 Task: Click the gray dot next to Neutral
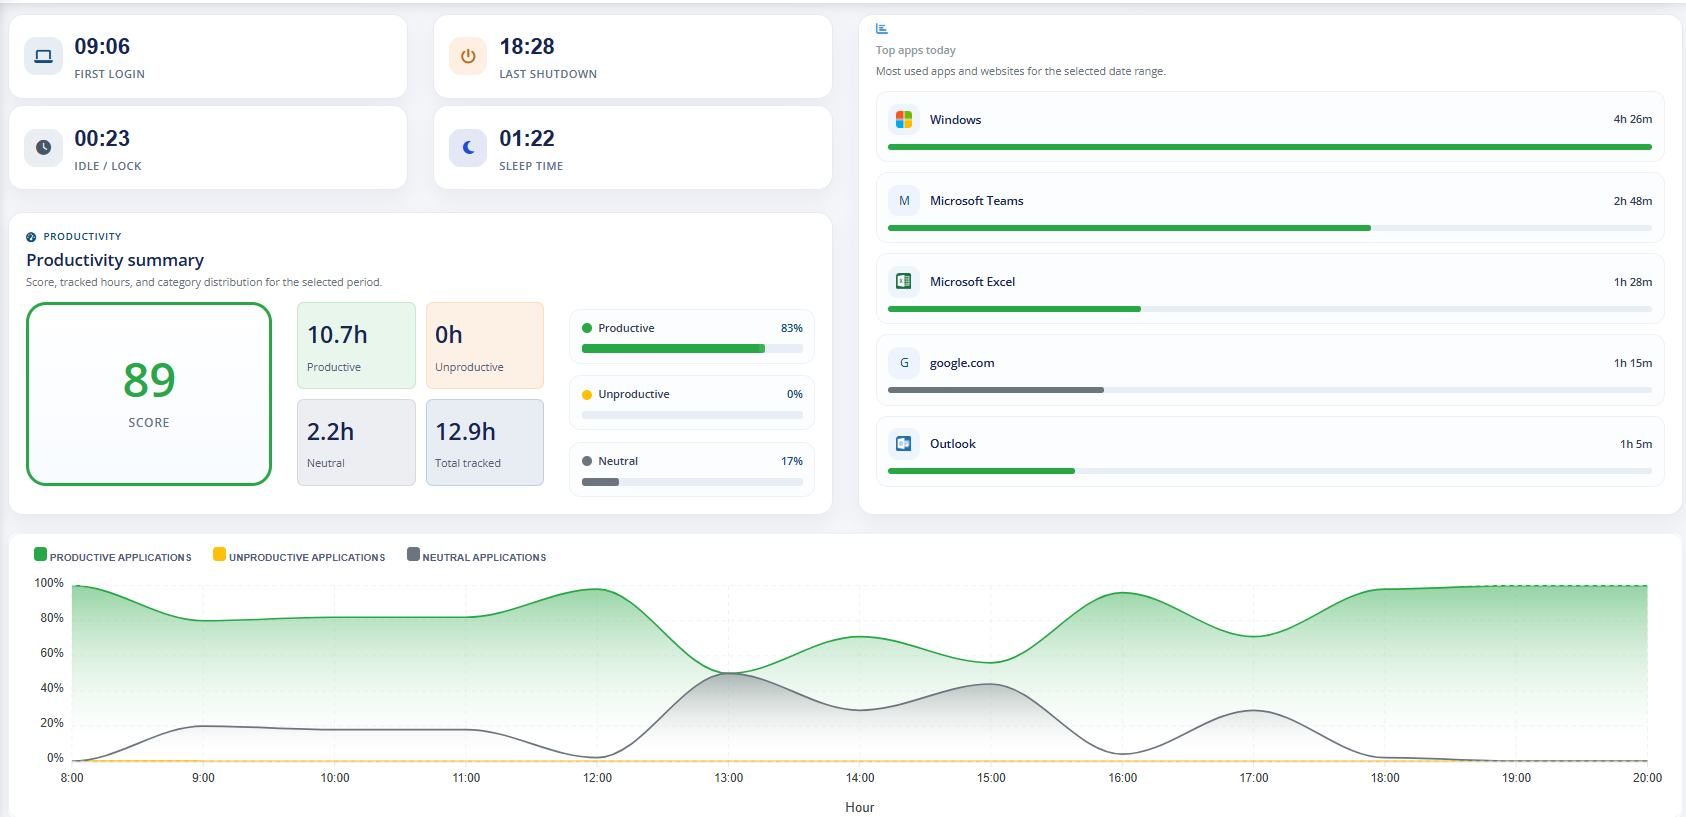coord(587,461)
